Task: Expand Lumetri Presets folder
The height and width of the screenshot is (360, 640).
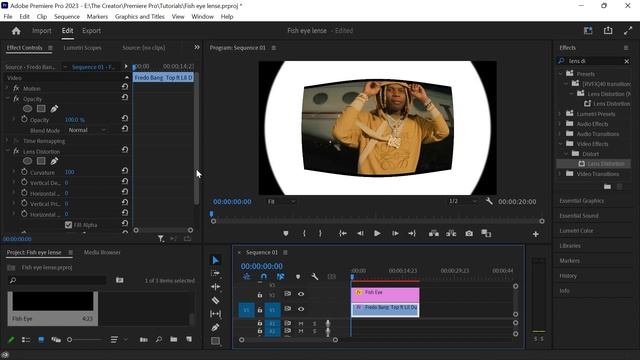Action: pyautogui.click(x=560, y=114)
